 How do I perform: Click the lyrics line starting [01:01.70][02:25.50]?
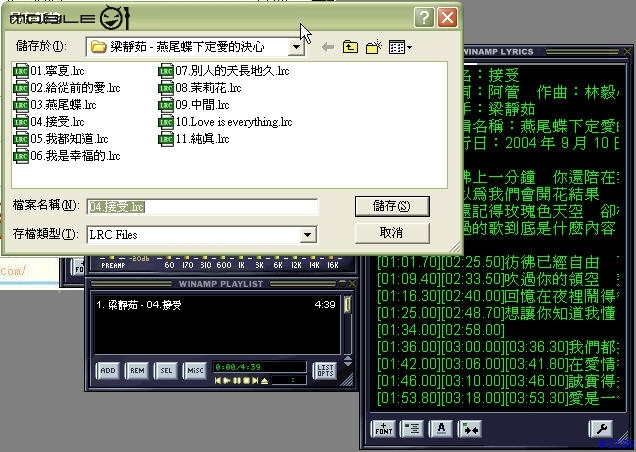(497, 263)
